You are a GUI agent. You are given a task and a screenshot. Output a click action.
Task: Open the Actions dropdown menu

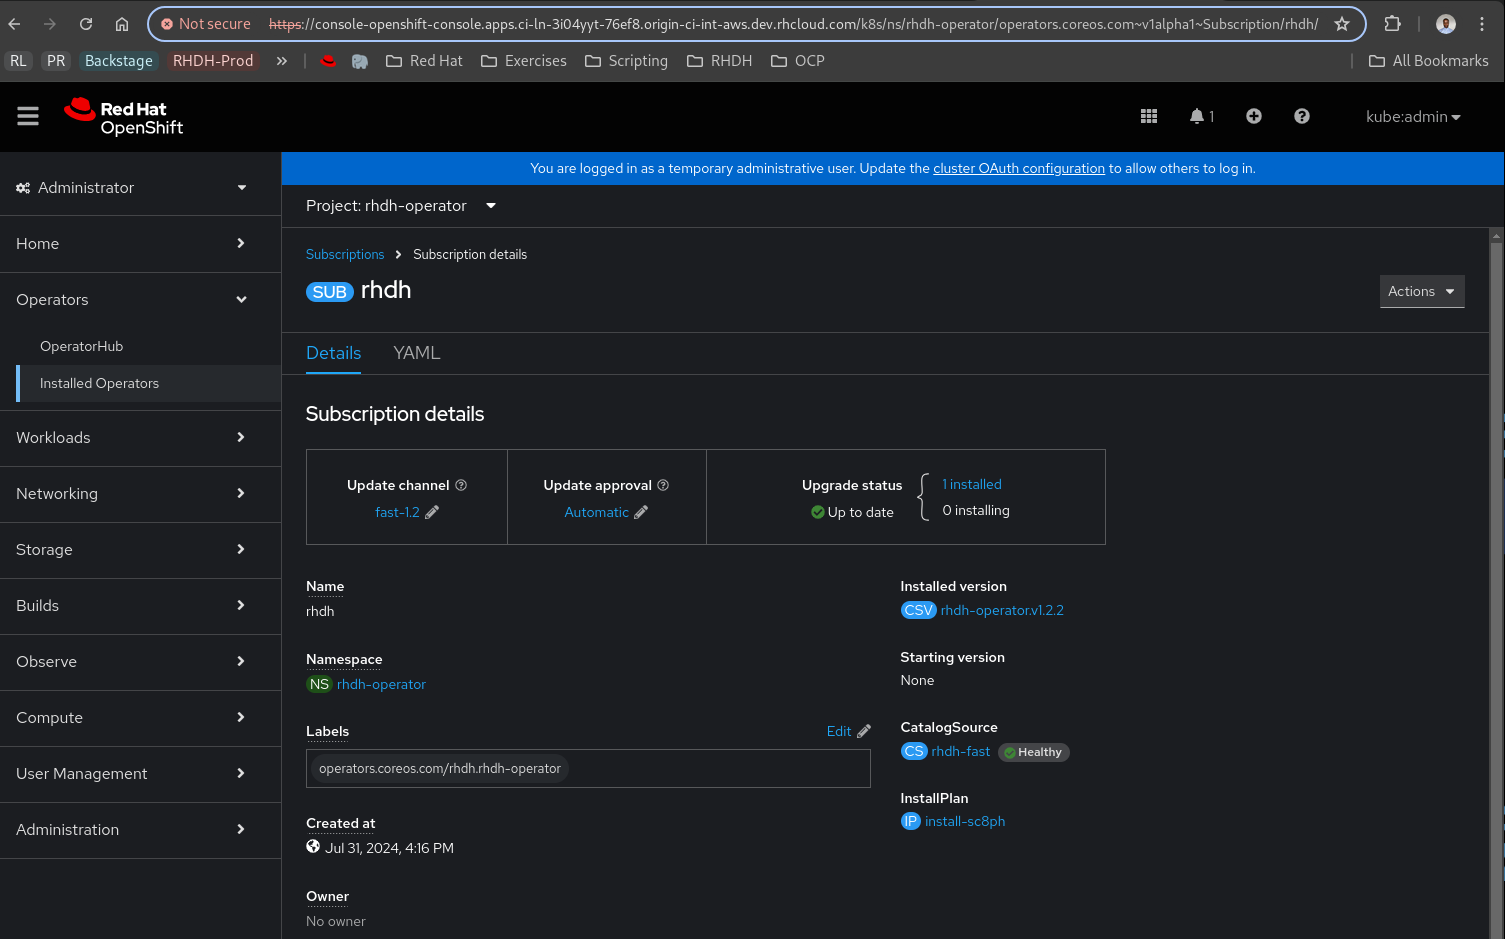(1422, 291)
